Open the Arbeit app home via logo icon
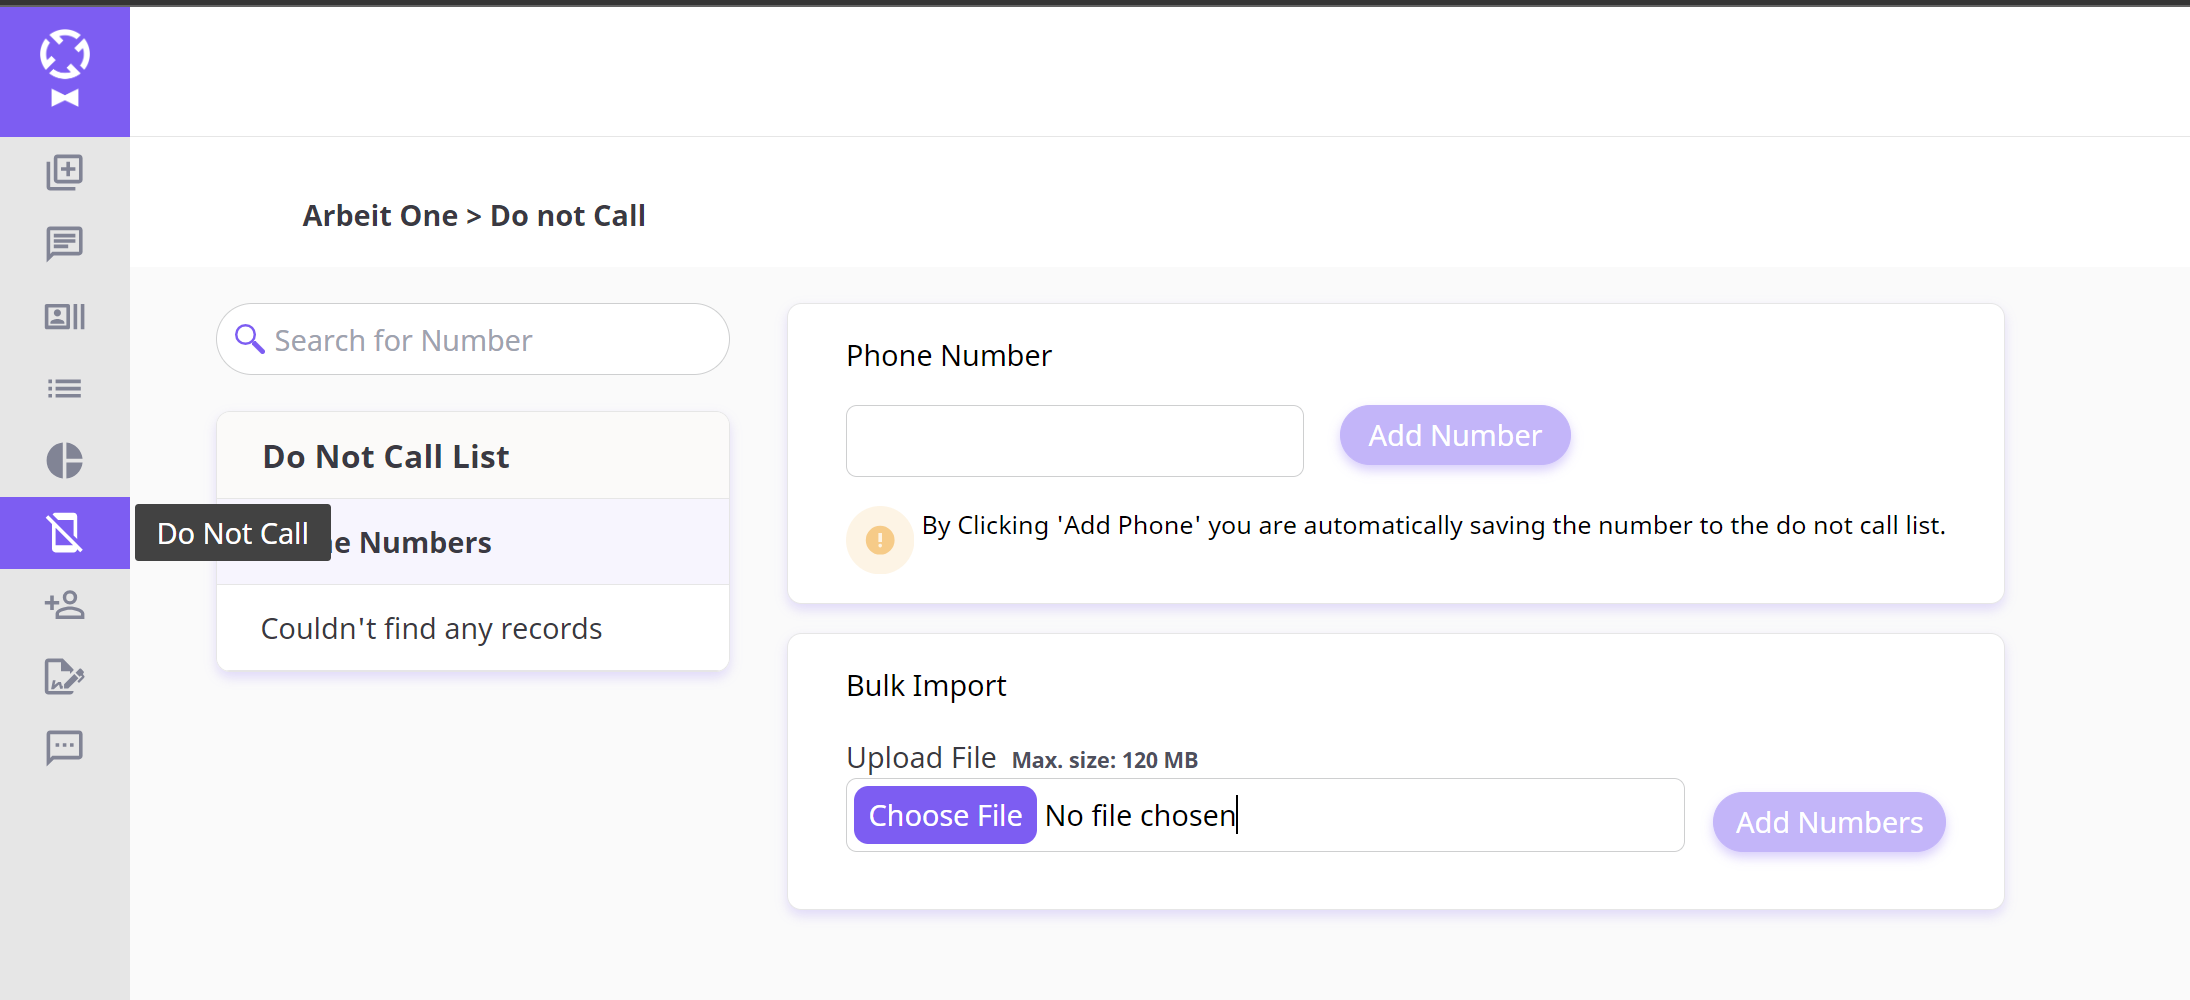The height and width of the screenshot is (1000, 2190). 64,70
